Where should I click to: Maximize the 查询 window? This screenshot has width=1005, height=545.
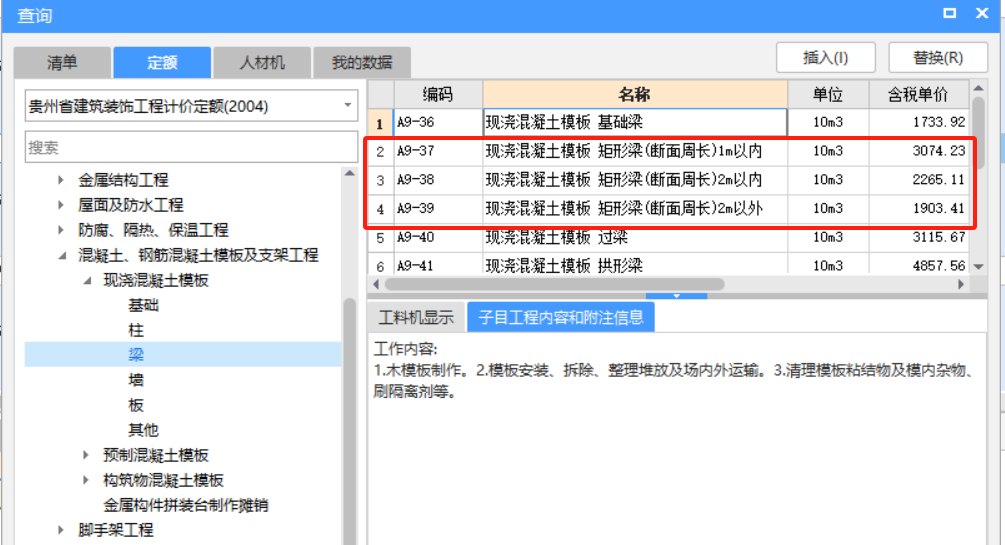pyautogui.click(x=950, y=13)
